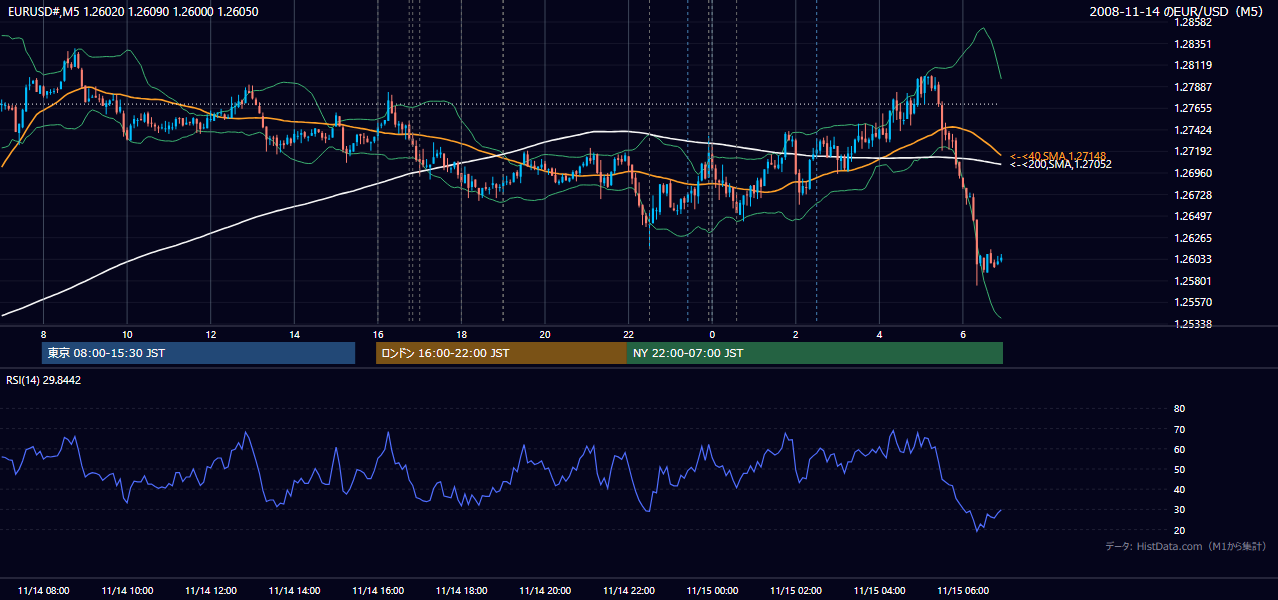Select the London 16:00-22:00 JST session bar
Viewport: 1278px width, 600px height.
click(501, 353)
